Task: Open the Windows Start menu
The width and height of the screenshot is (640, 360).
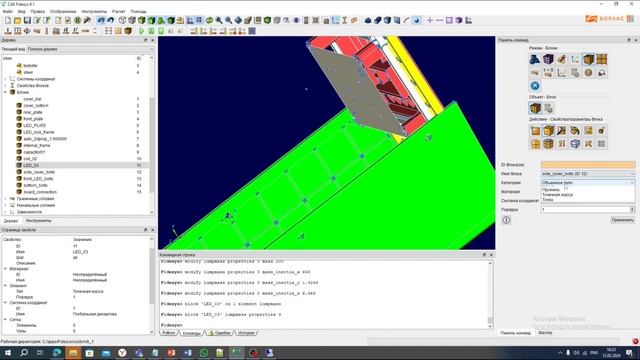Action: point(8,353)
